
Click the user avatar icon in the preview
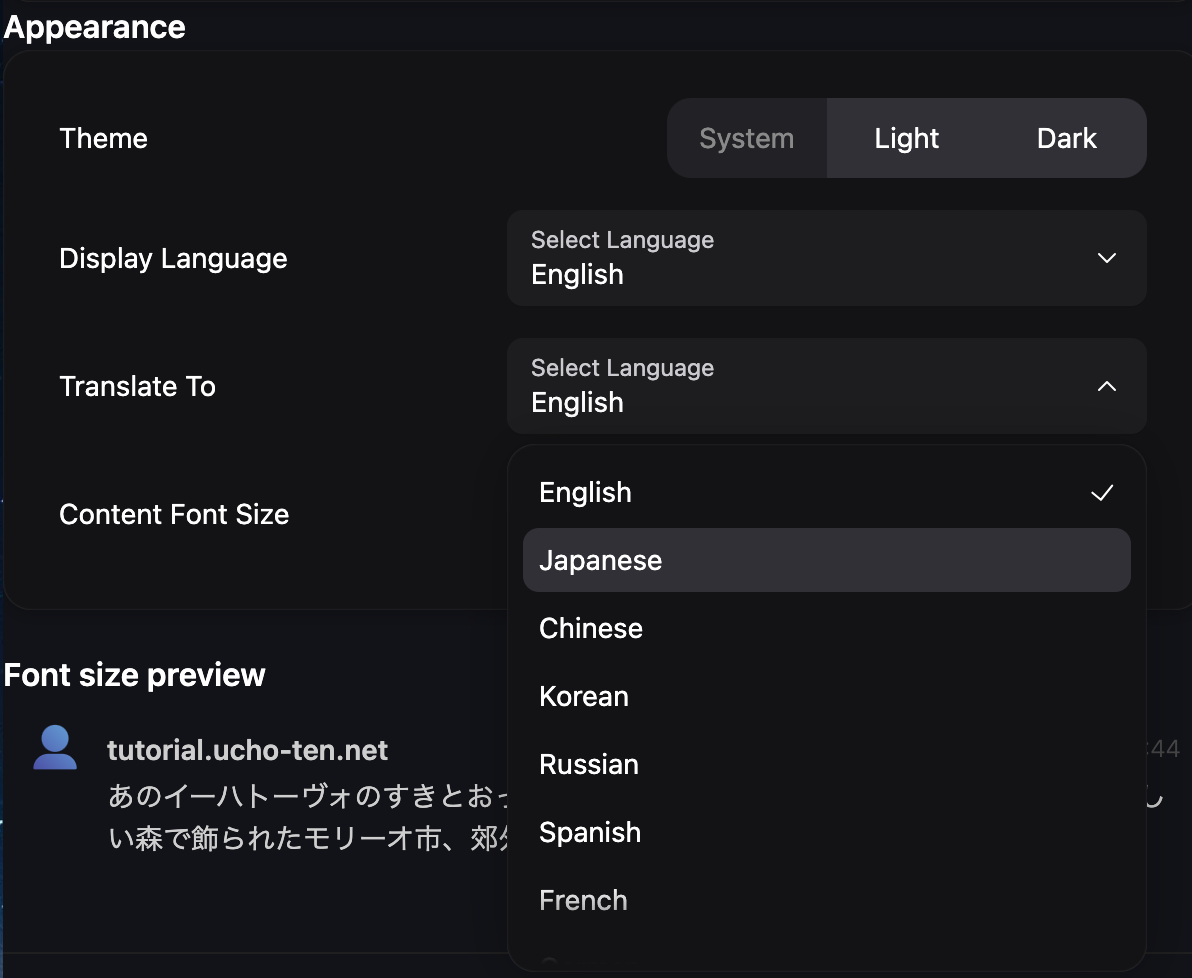[55, 748]
